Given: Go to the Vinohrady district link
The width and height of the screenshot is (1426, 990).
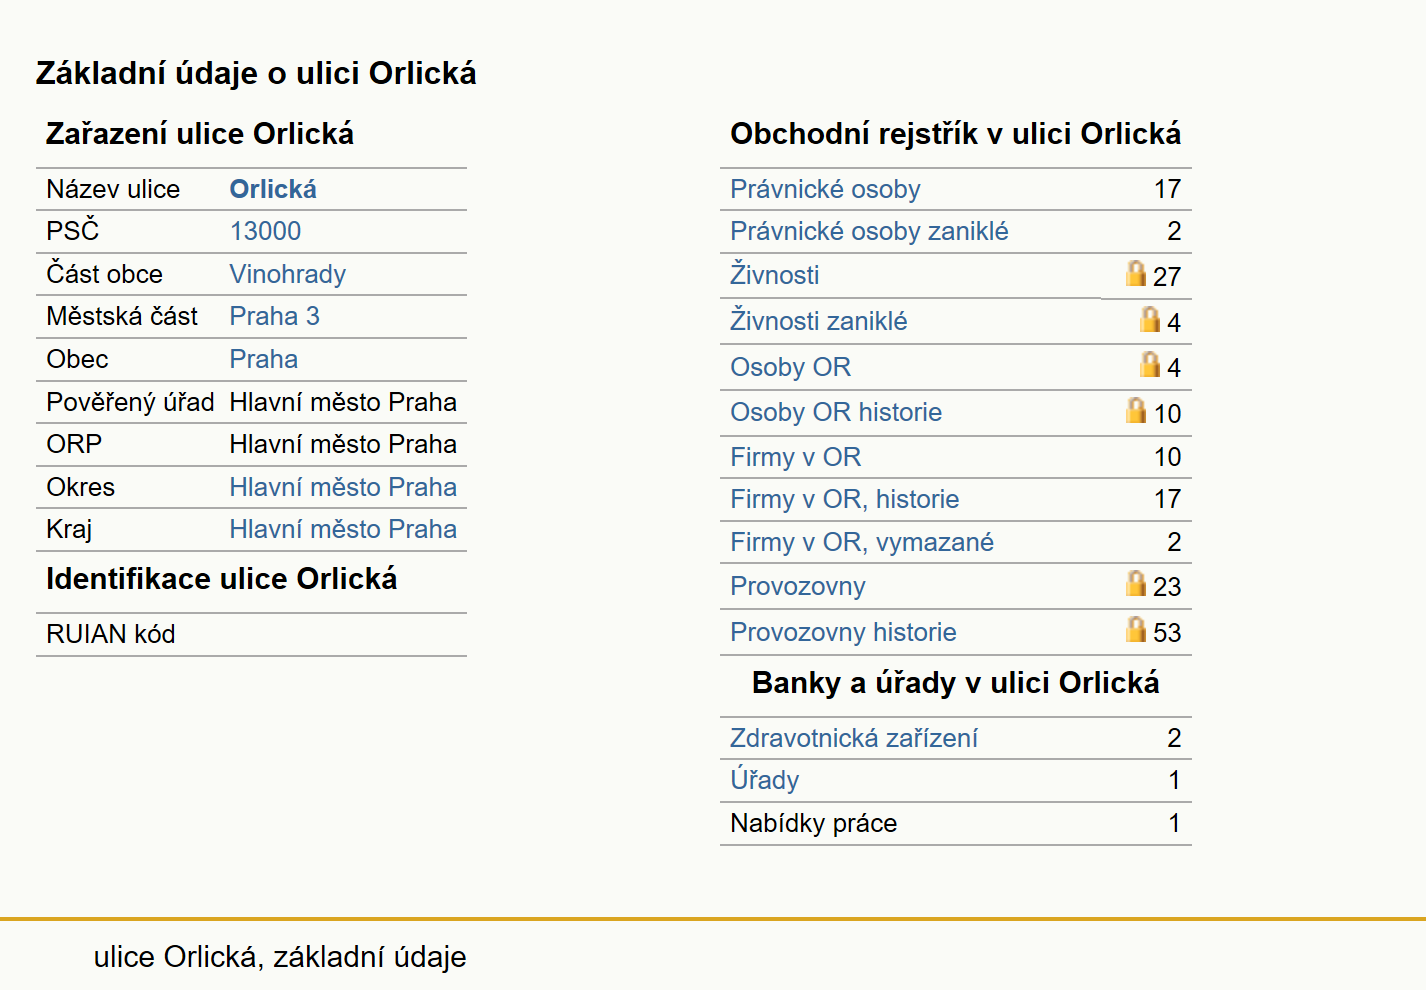Looking at the screenshot, I should tap(287, 274).
